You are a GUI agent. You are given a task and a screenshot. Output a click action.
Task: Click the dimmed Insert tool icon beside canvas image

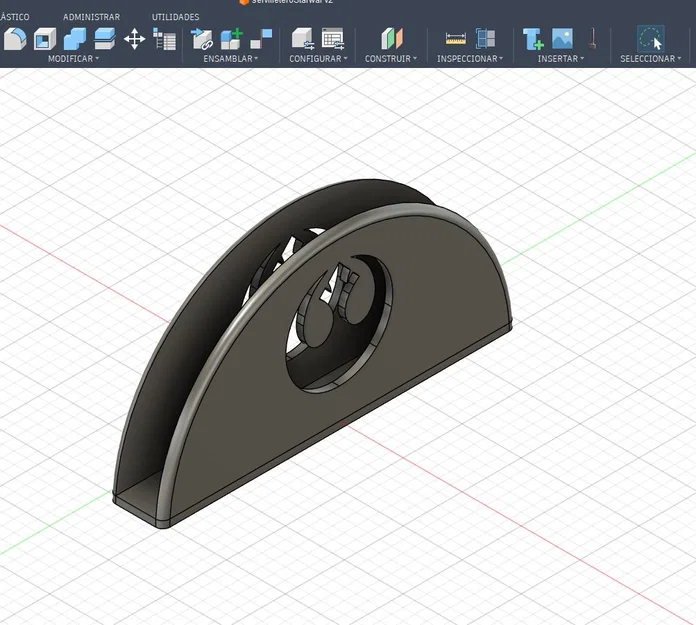(x=592, y=39)
